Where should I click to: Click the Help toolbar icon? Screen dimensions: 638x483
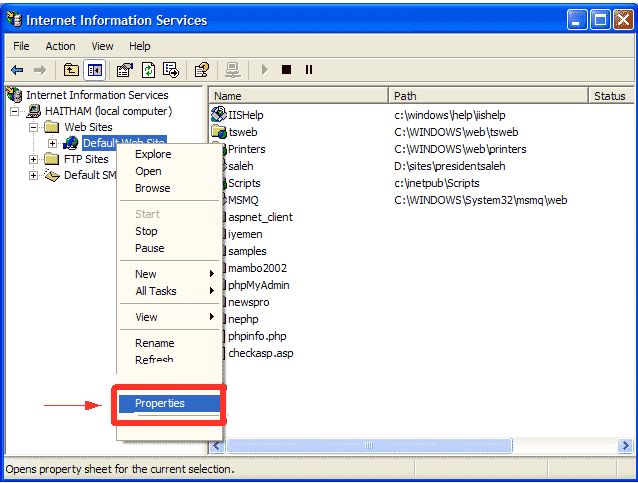(x=202, y=70)
